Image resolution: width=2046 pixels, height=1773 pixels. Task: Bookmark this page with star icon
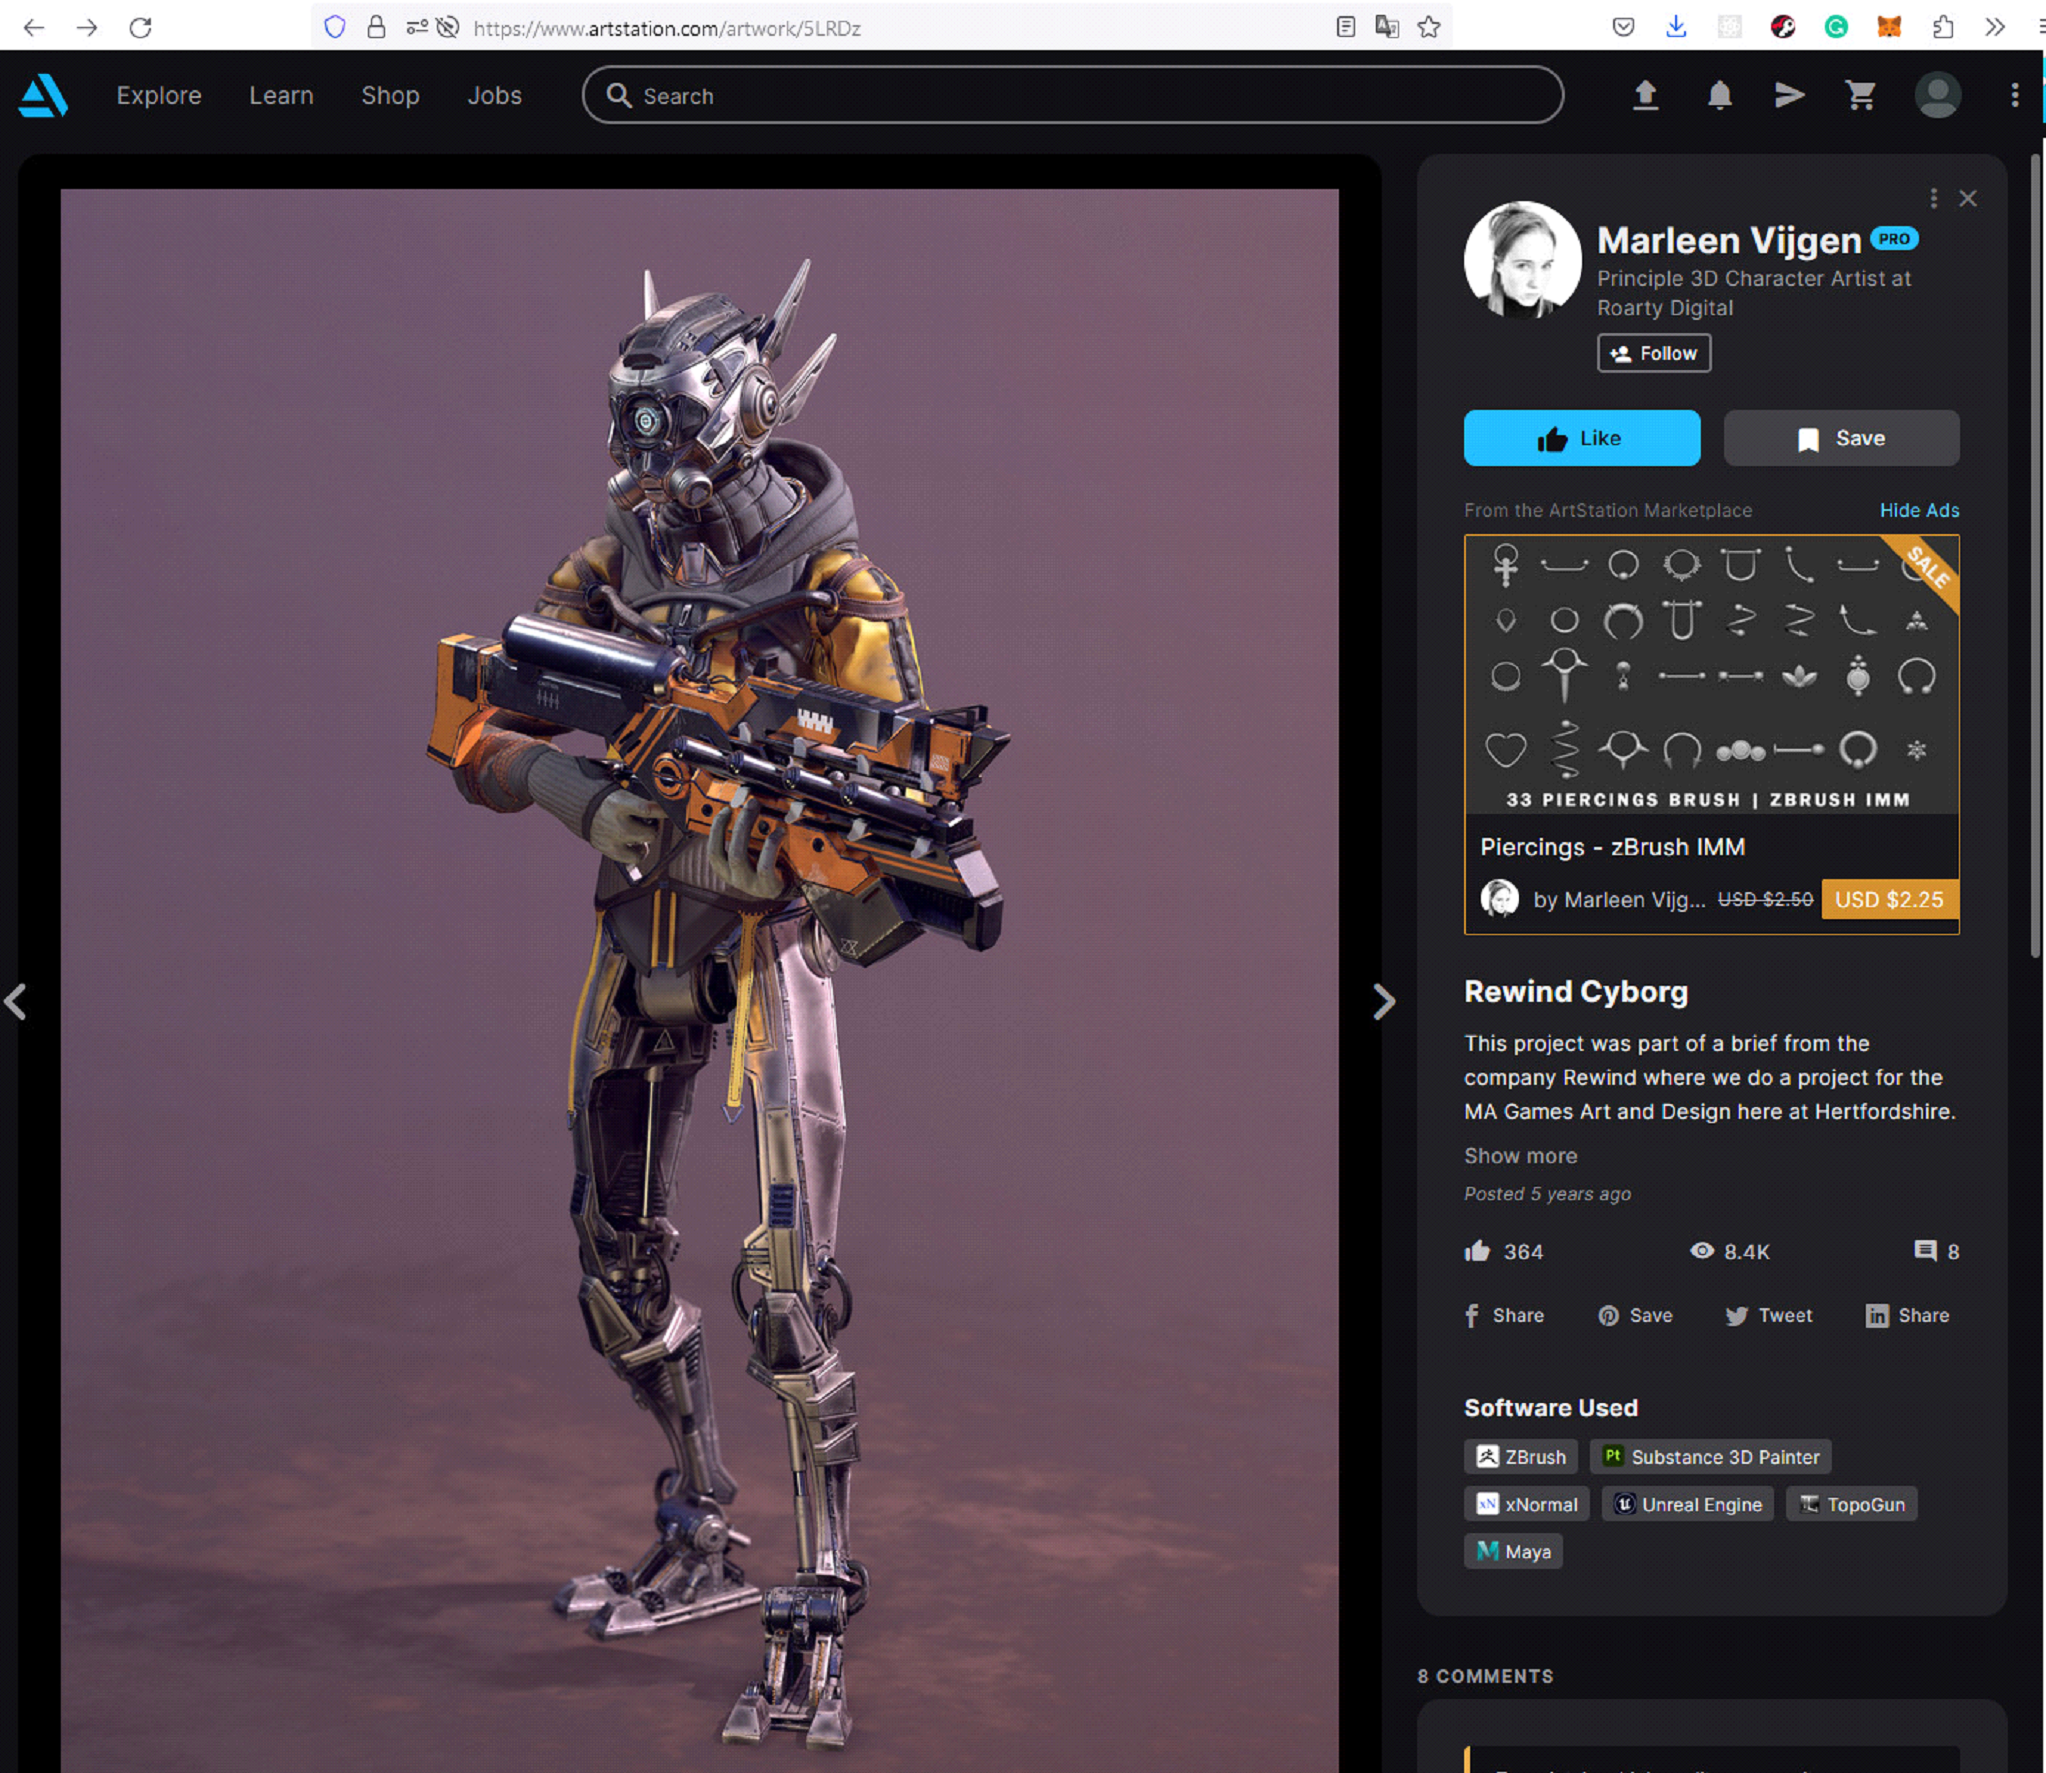pos(1428,27)
